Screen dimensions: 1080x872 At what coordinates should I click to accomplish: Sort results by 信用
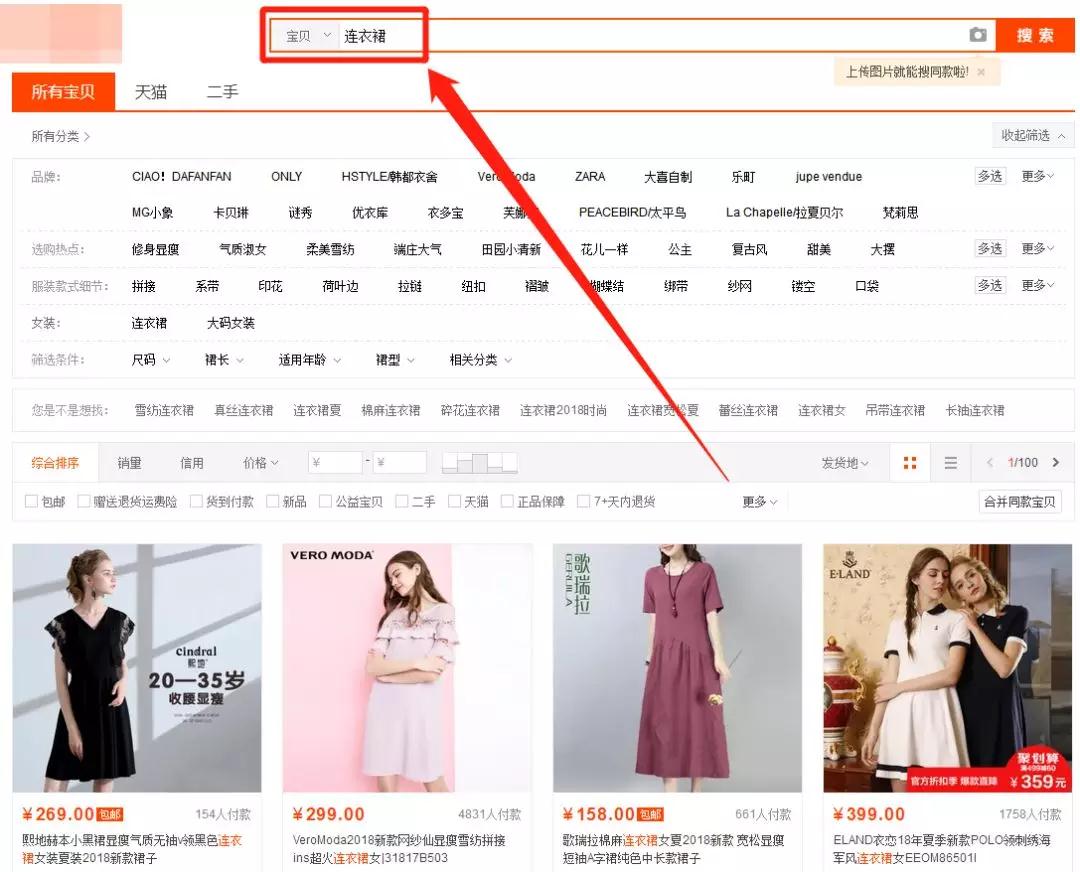[x=191, y=463]
